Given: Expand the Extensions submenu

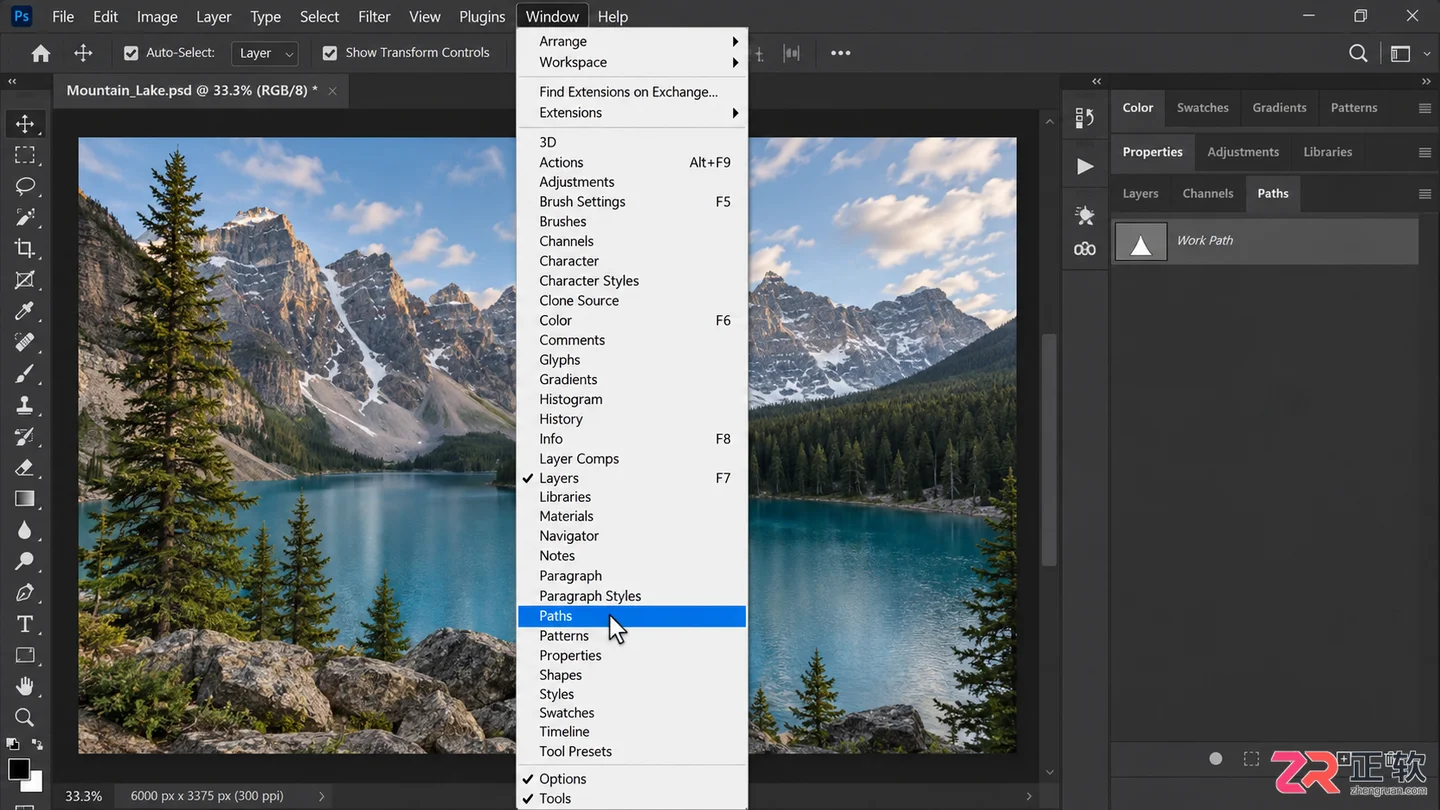Looking at the screenshot, I should 632,113.
